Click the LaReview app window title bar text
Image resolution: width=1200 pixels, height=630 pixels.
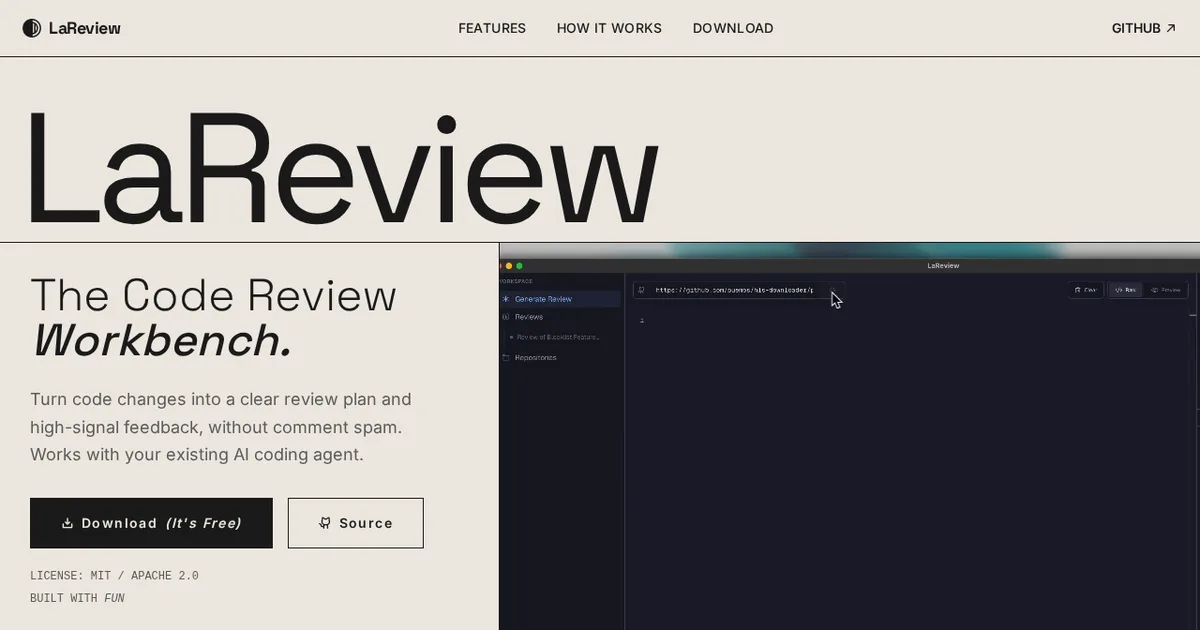[943, 266]
